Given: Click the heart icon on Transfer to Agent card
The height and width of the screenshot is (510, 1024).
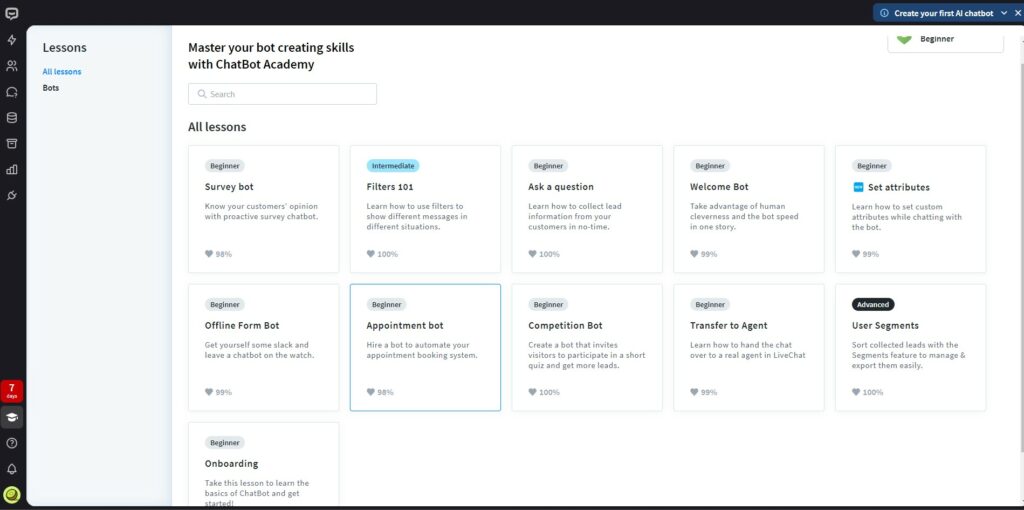Looking at the screenshot, I should [694, 392].
